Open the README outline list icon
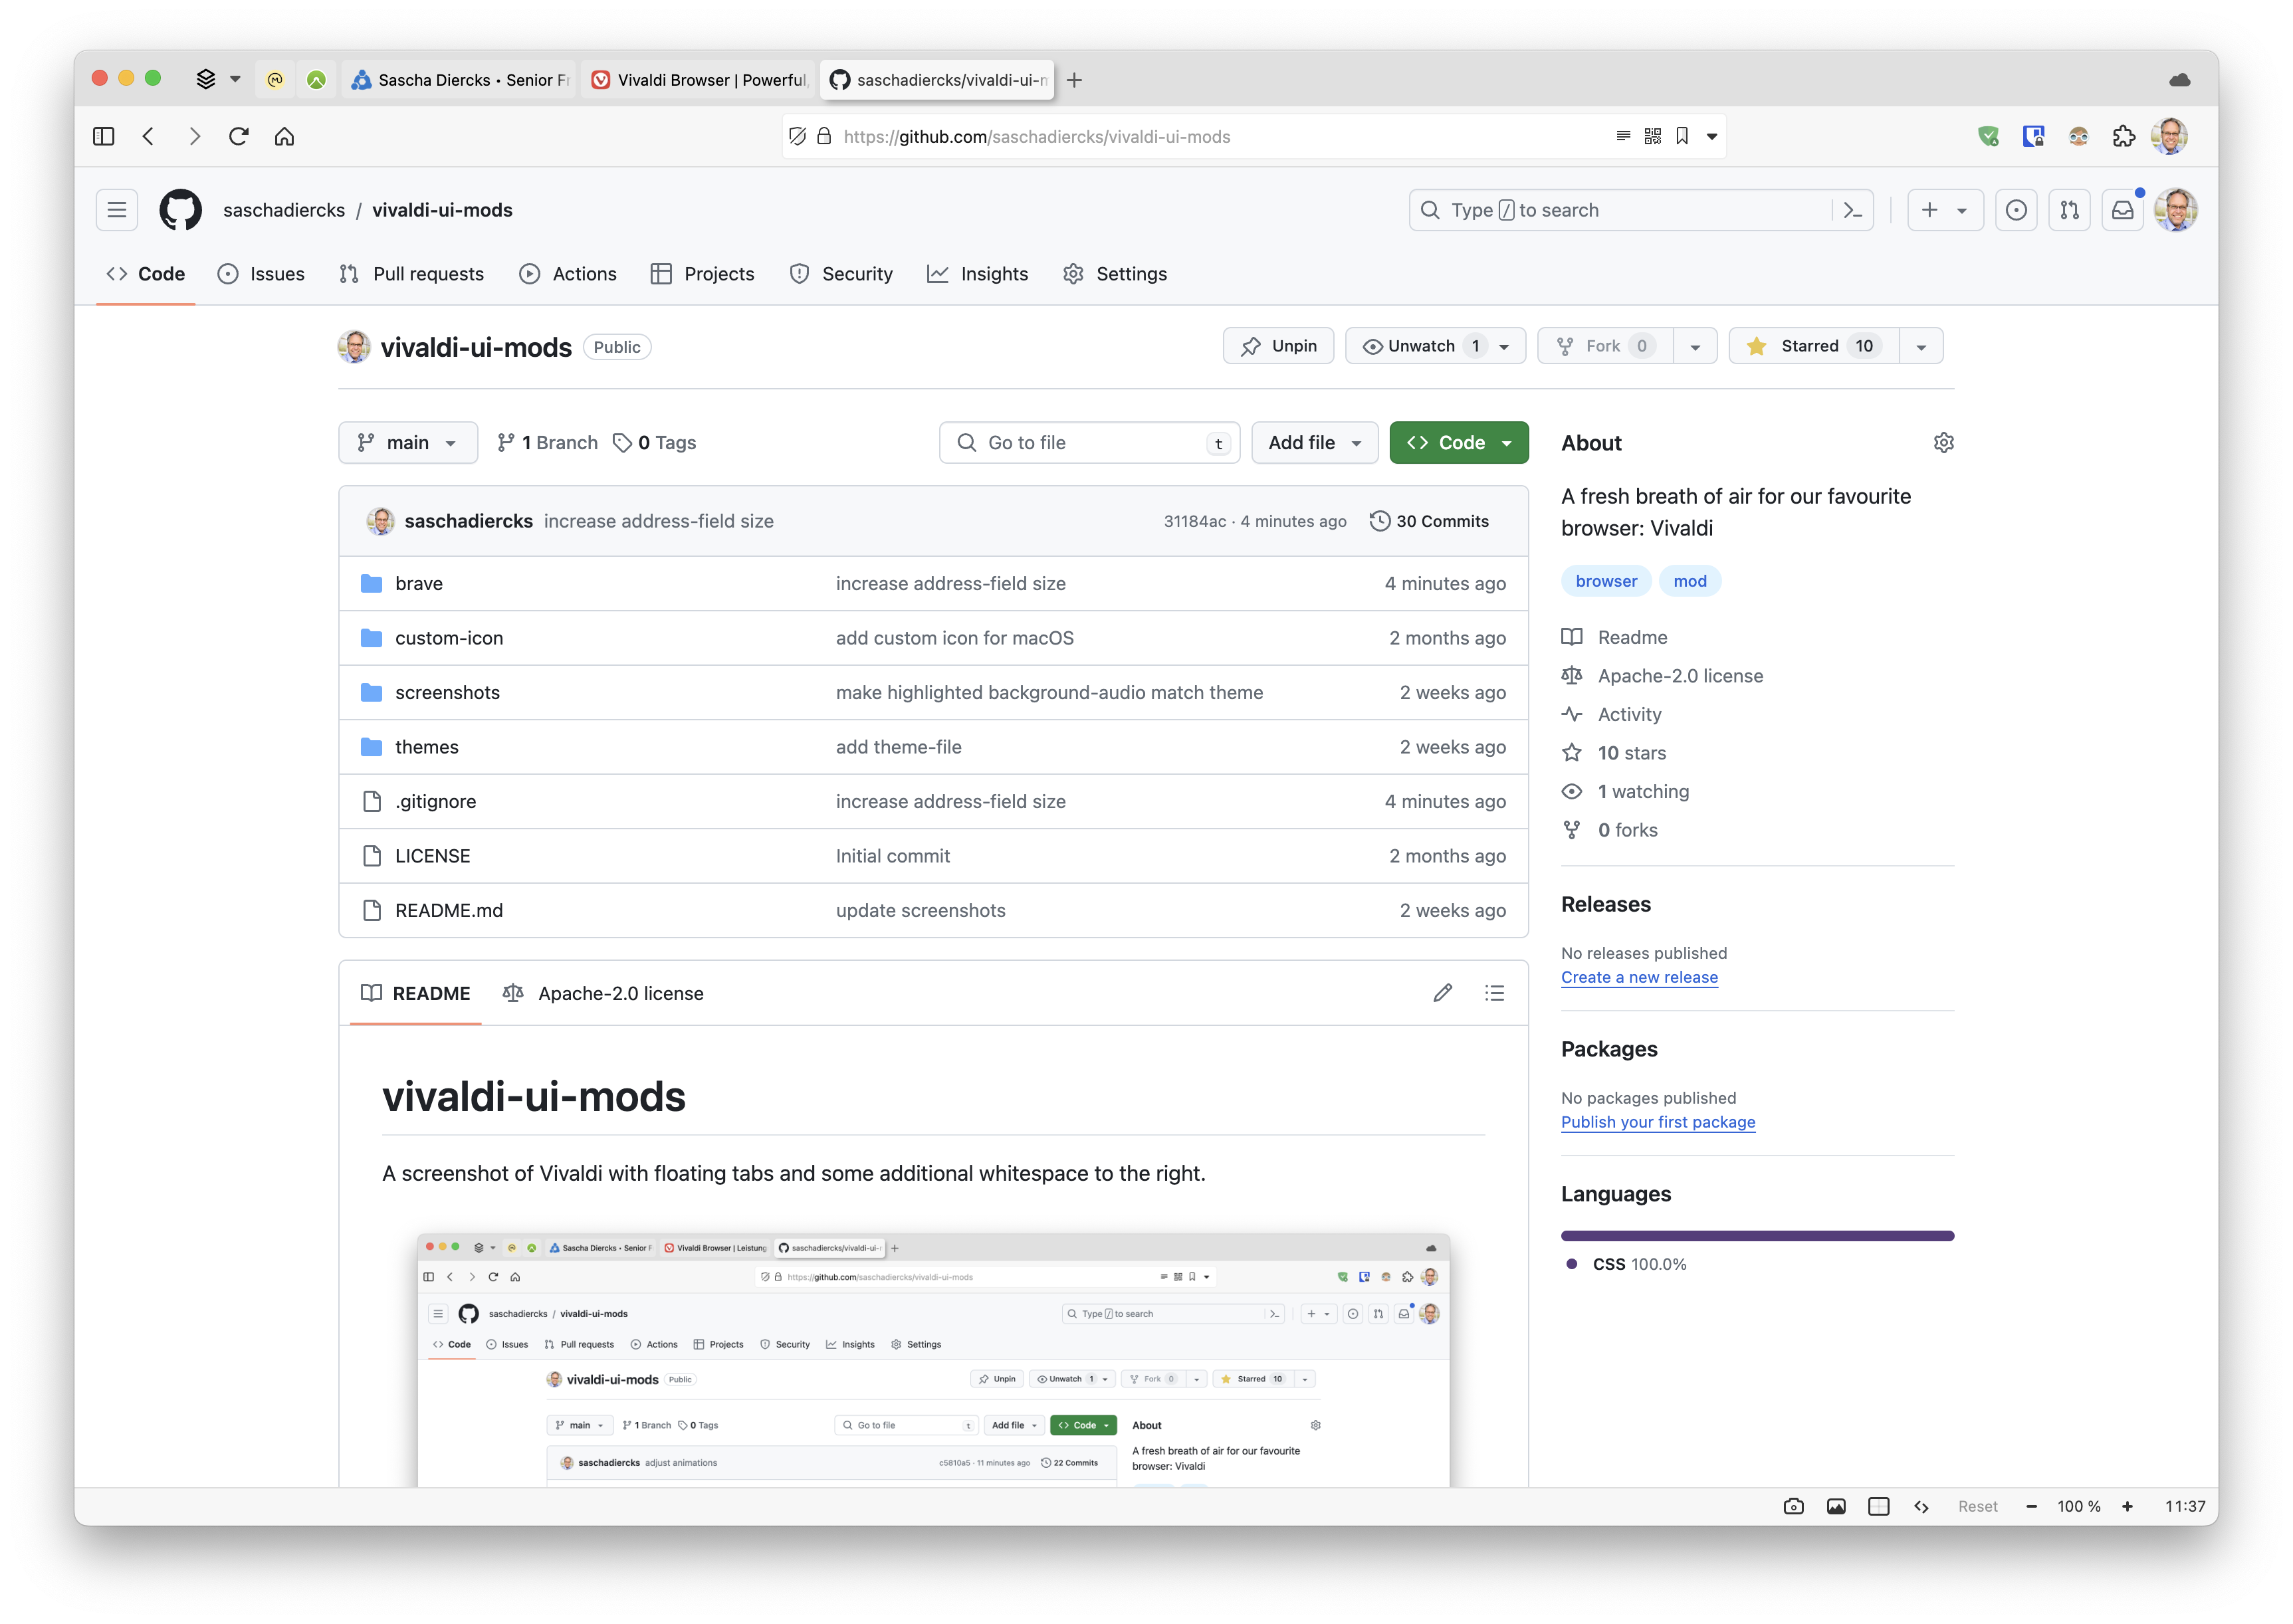The image size is (2293, 1624). pyautogui.click(x=1494, y=993)
